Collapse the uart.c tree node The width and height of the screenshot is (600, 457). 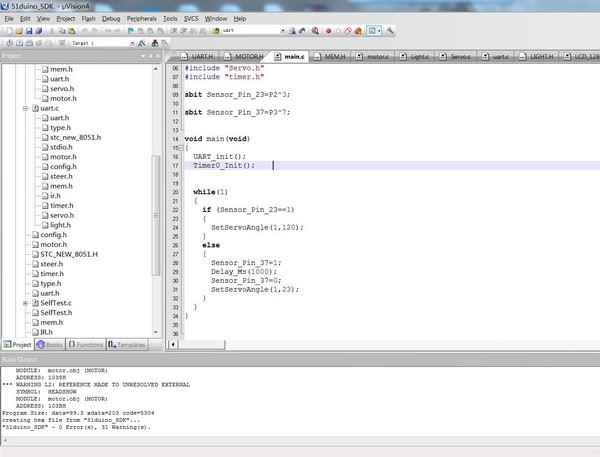[27, 107]
